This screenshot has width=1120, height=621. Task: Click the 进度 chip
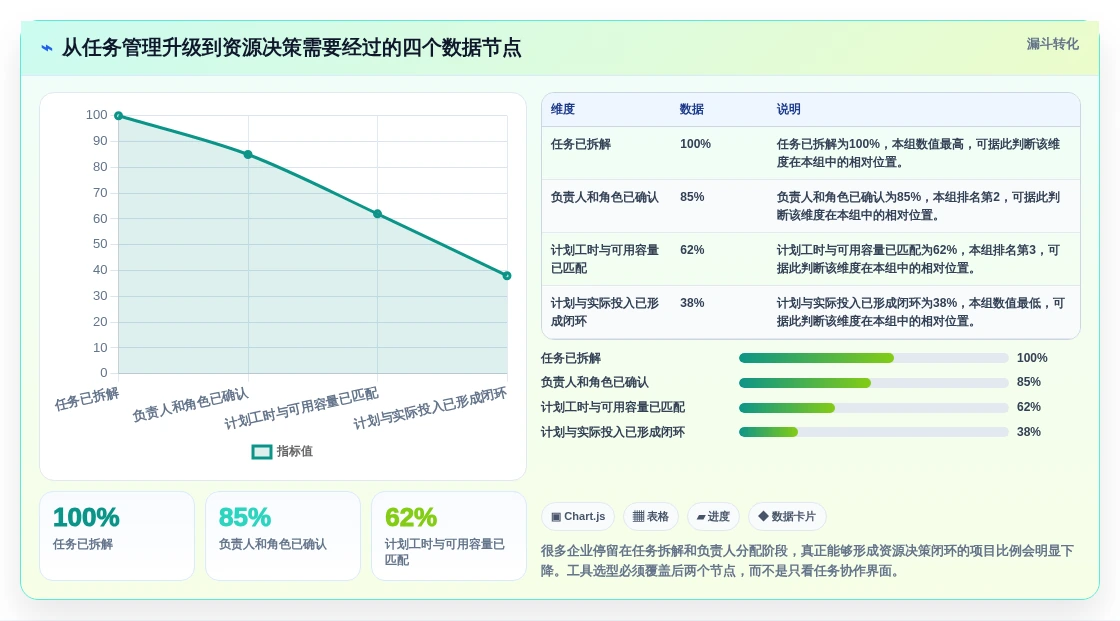[x=713, y=517]
